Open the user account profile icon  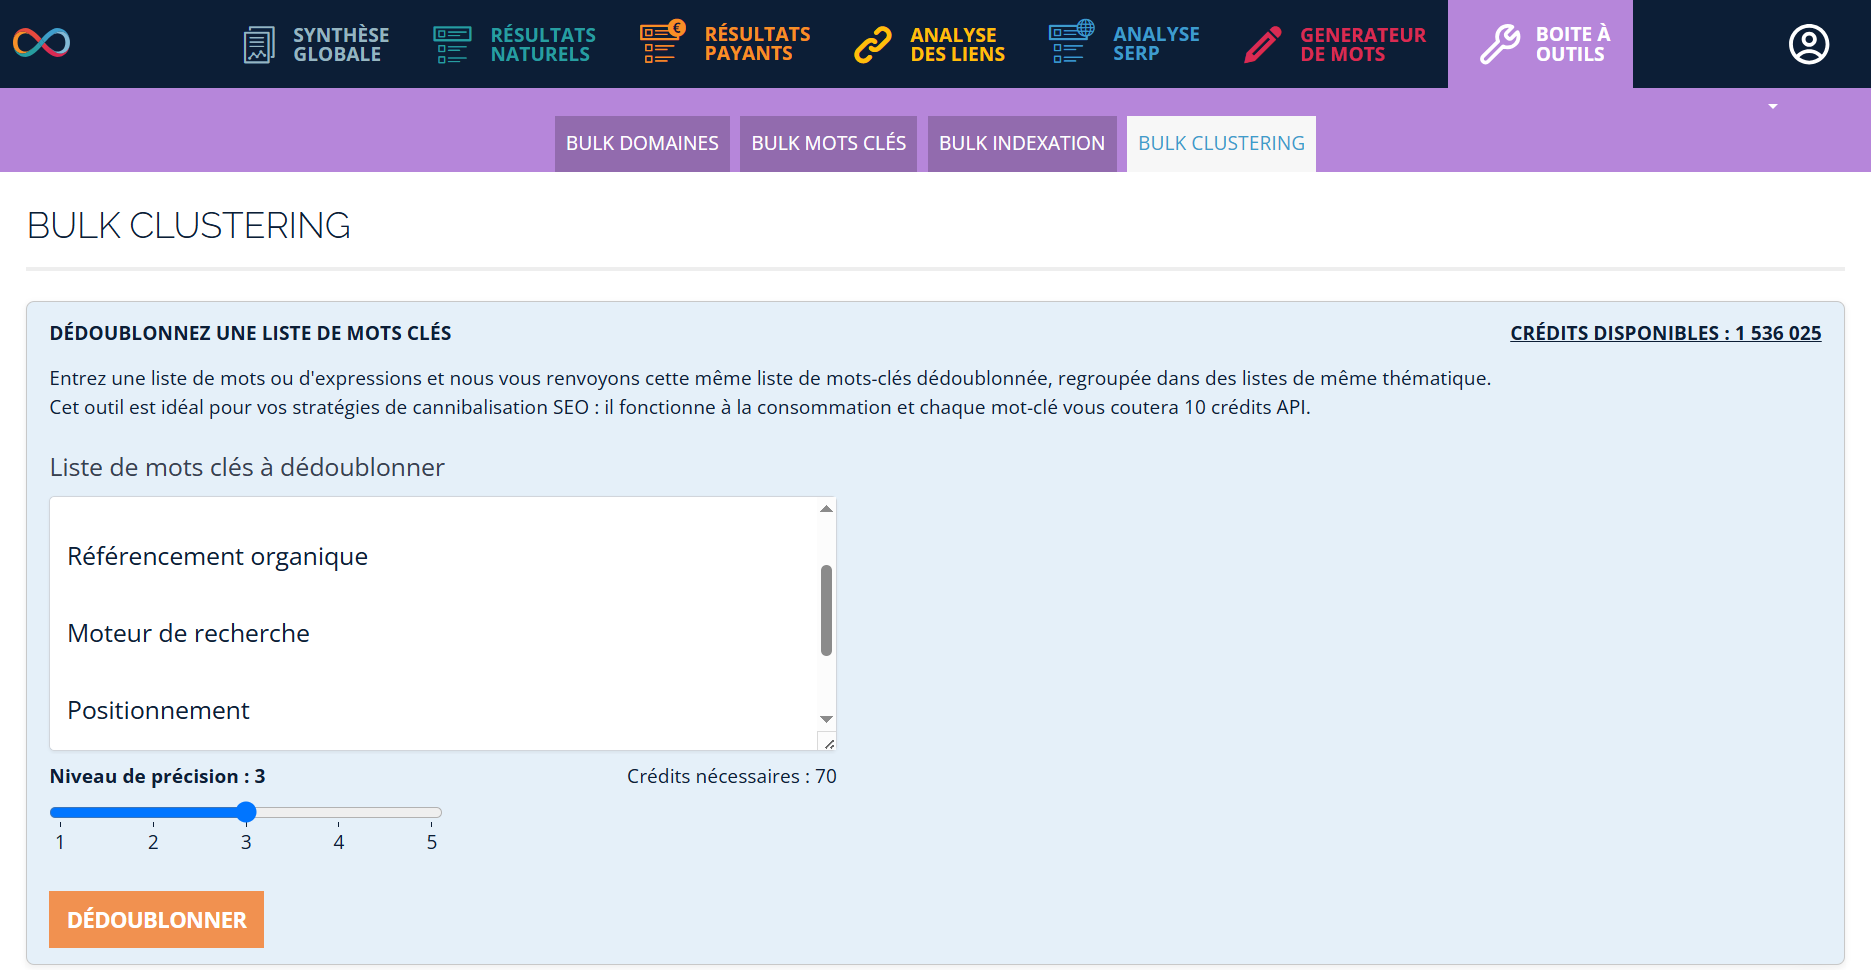[x=1808, y=45]
